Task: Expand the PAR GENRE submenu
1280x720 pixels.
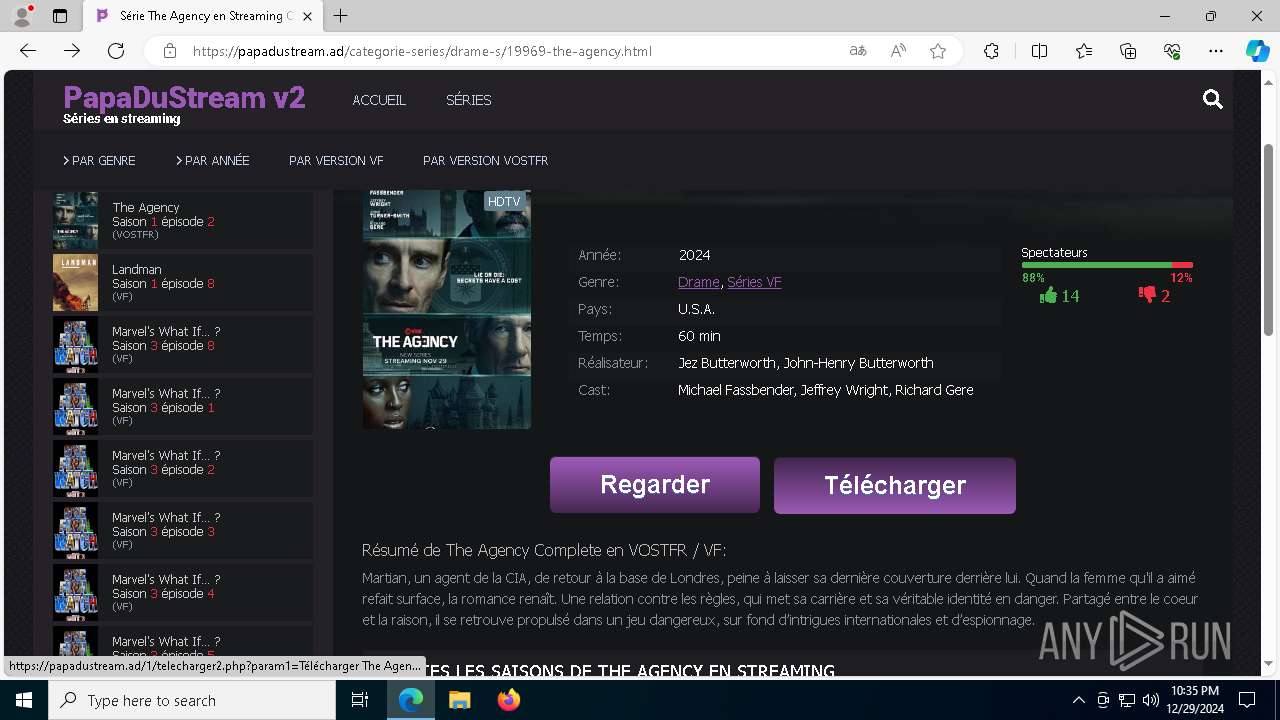Action: tap(99, 160)
